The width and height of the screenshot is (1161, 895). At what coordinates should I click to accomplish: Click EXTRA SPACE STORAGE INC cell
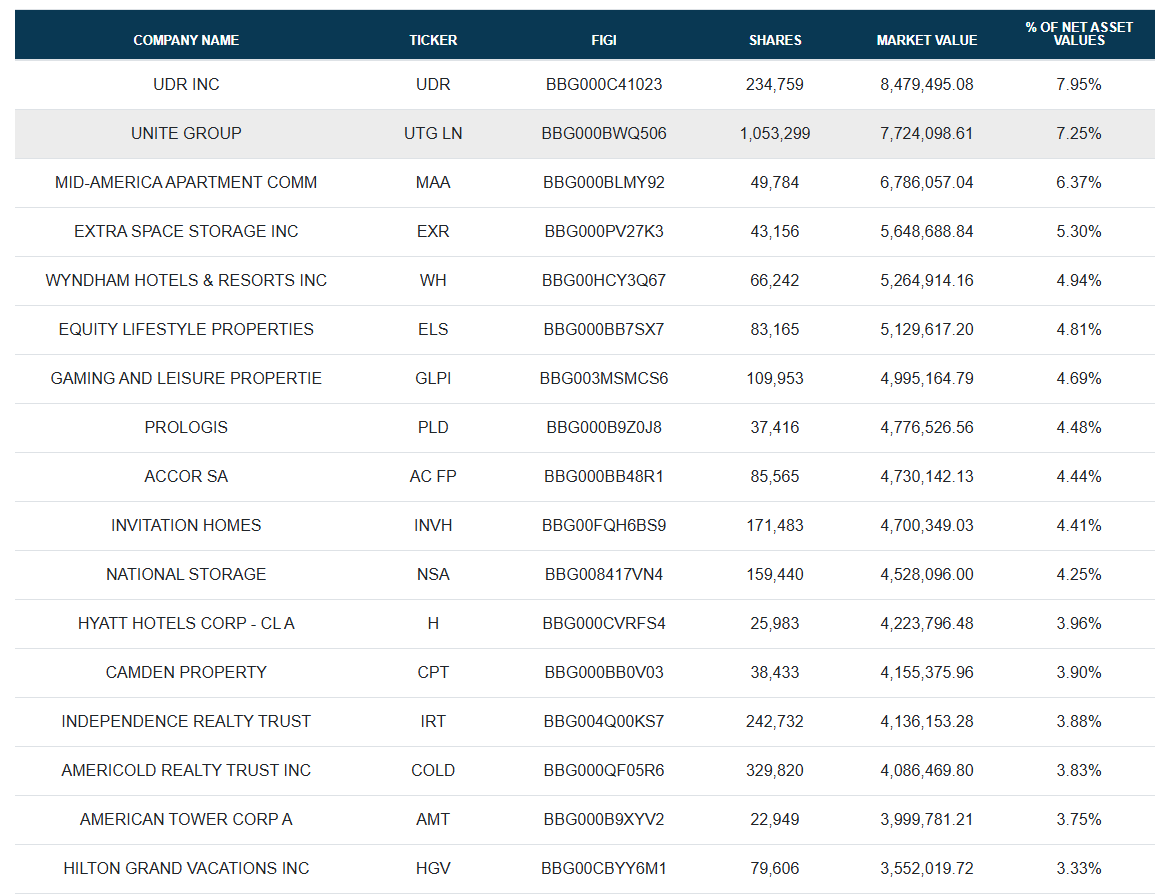point(186,231)
